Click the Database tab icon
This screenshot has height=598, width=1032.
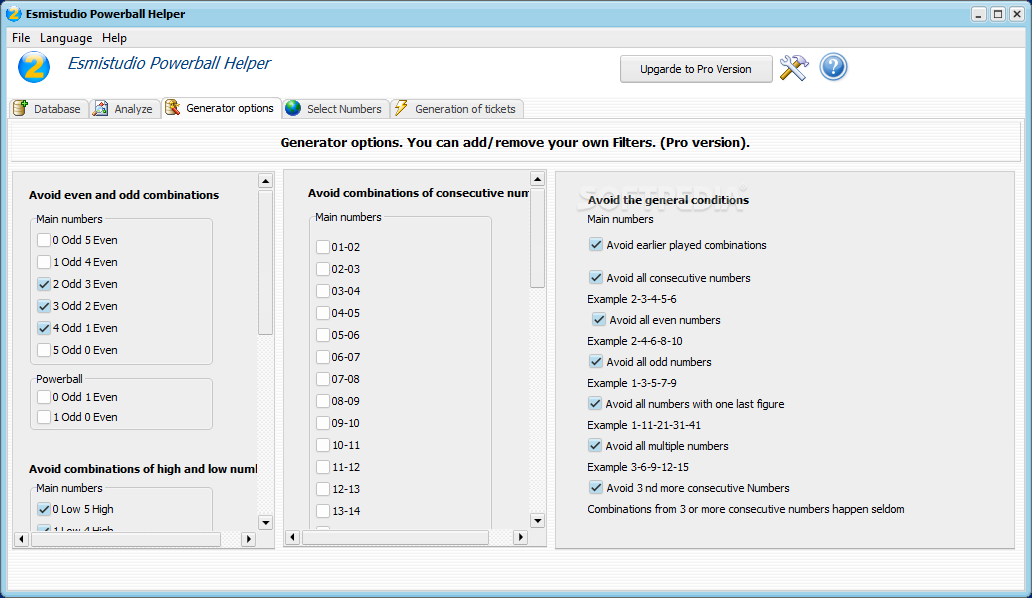click(x=20, y=108)
